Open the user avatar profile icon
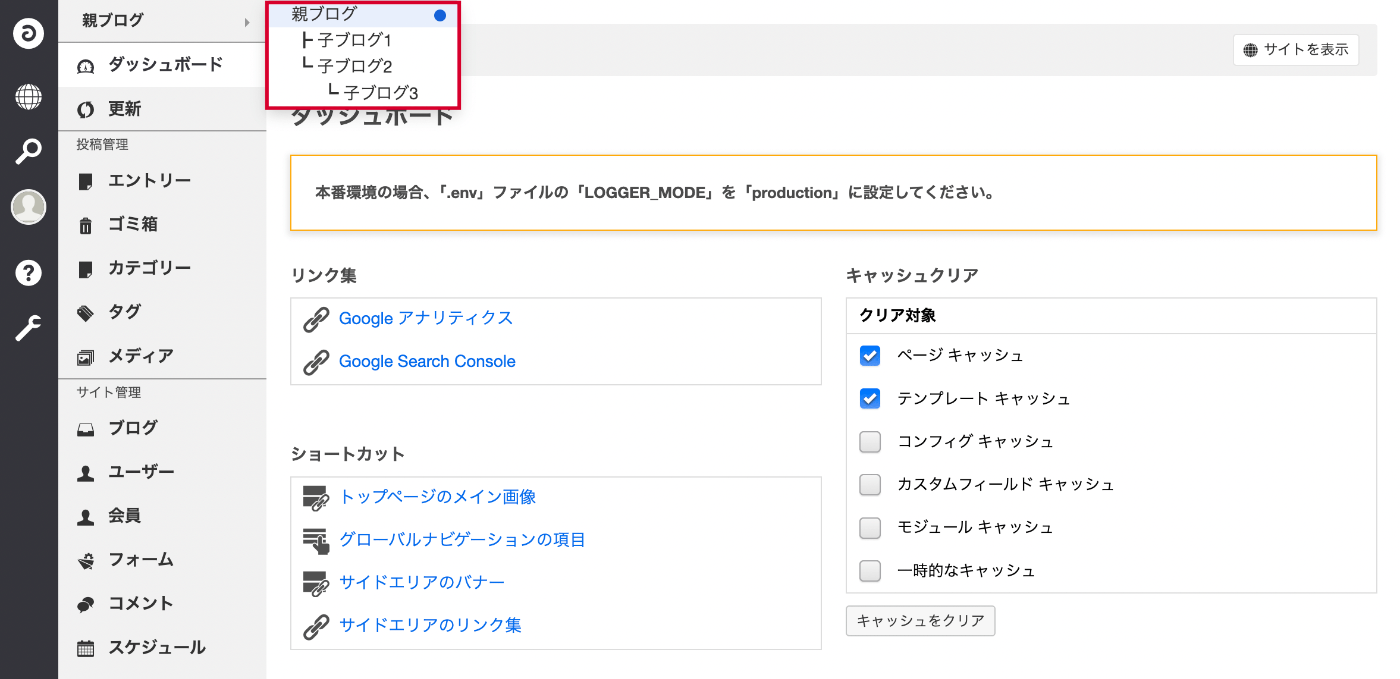This screenshot has height=679, width=1400. coord(28,207)
